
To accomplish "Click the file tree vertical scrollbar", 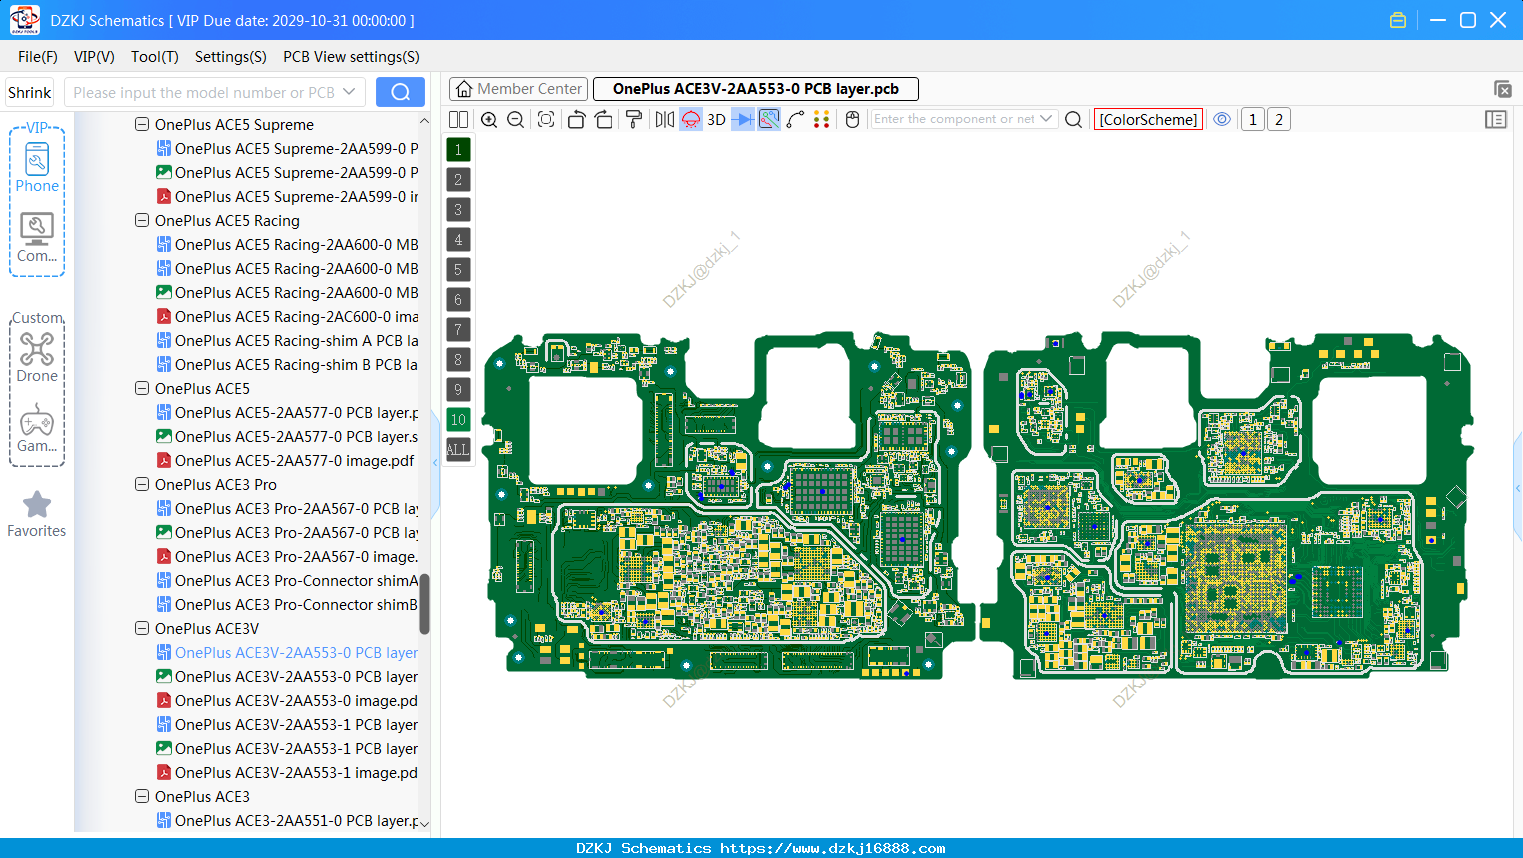I will coord(424,603).
